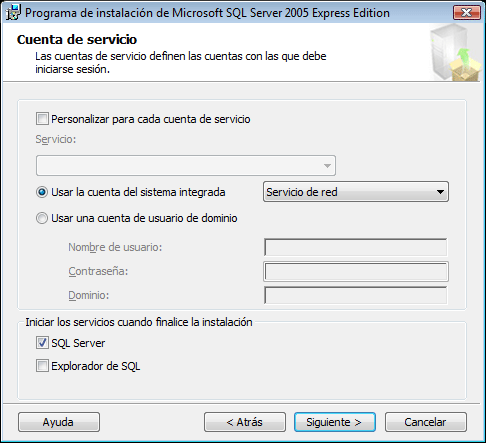486x443 pixels.
Task: Click the Iniciar los servicios group label
Action: [139, 322]
